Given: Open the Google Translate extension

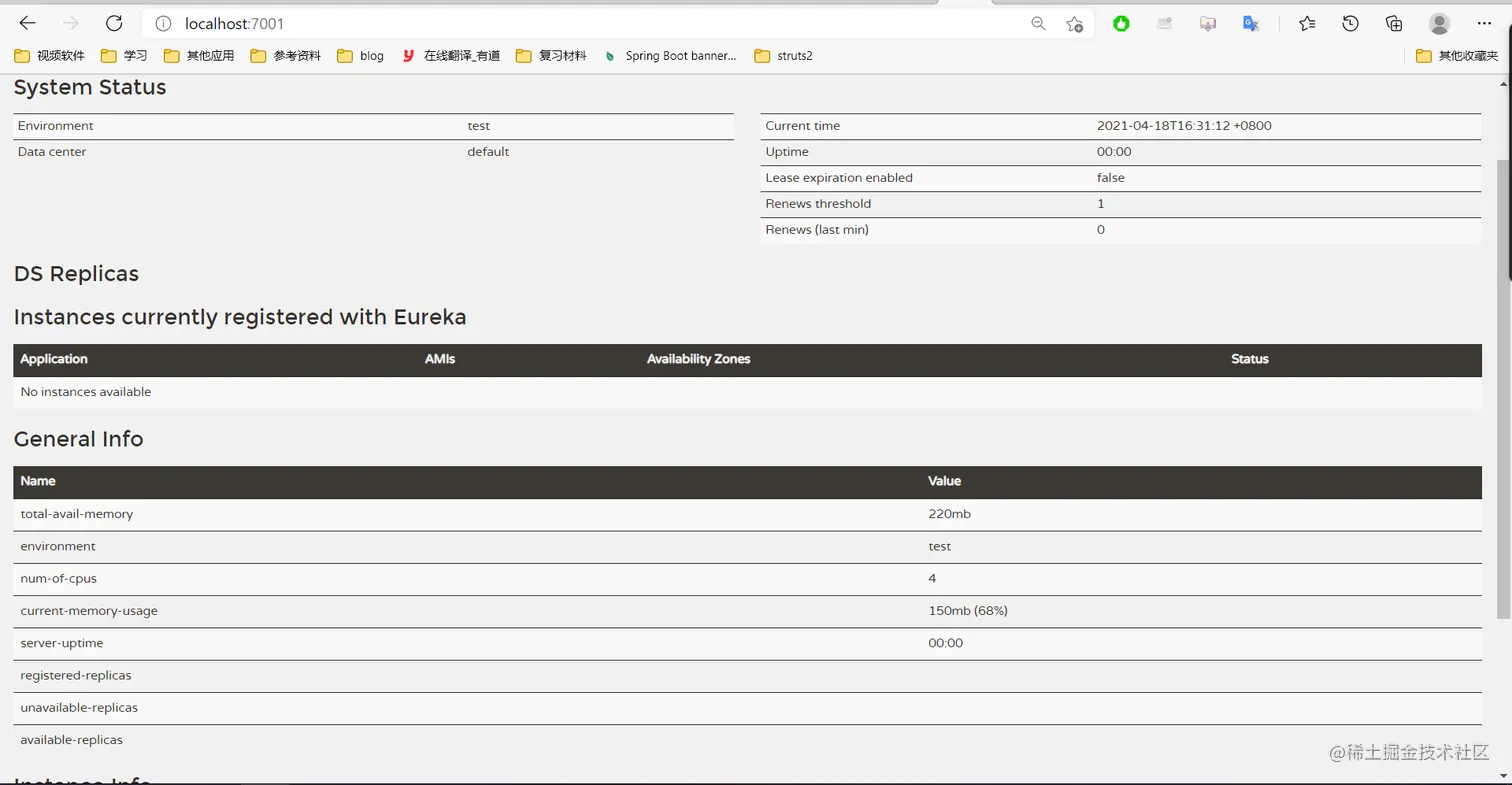Looking at the screenshot, I should (1250, 23).
